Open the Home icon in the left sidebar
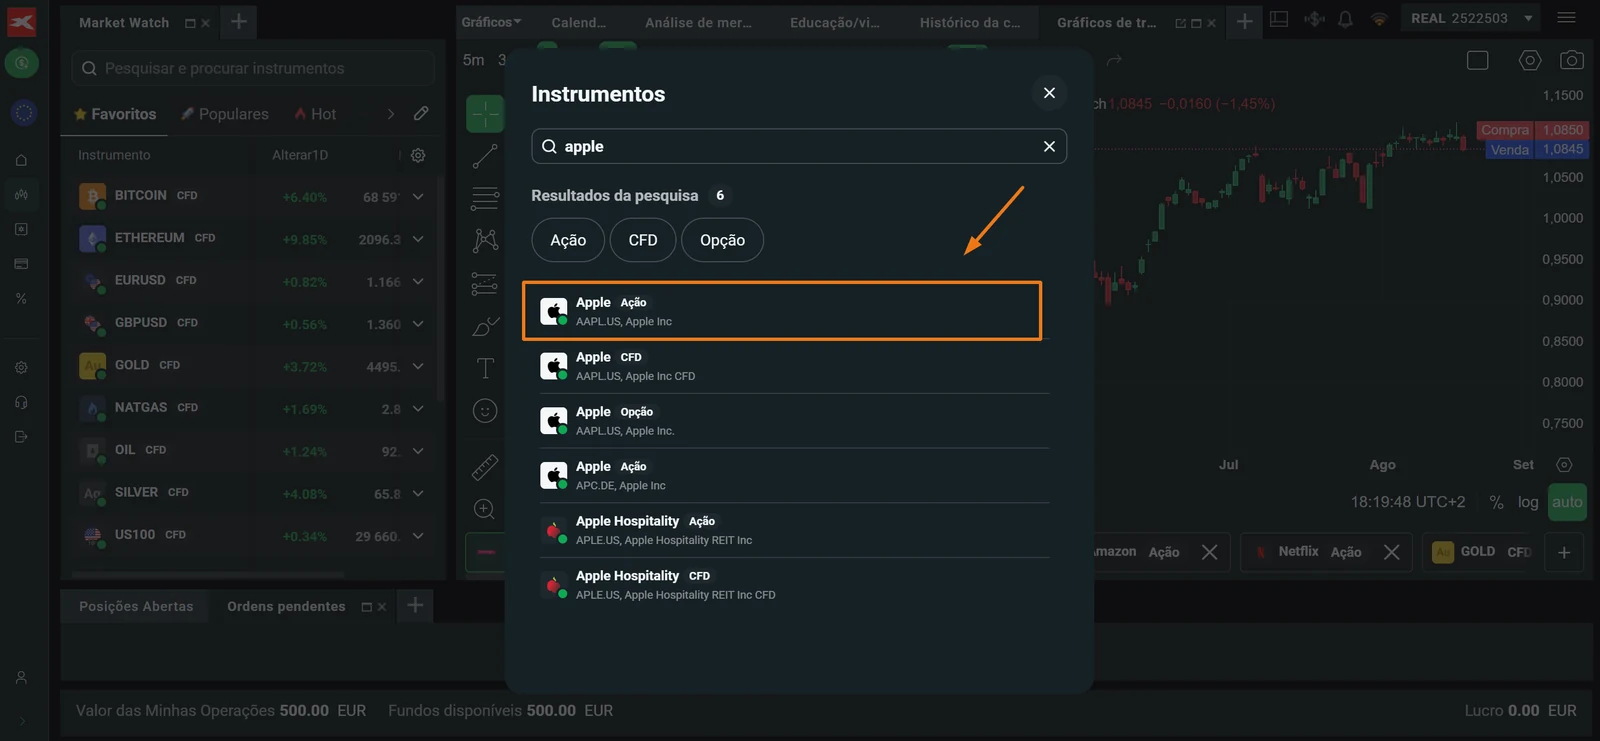Image resolution: width=1600 pixels, height=741 pixels. (x=21, y=160)
